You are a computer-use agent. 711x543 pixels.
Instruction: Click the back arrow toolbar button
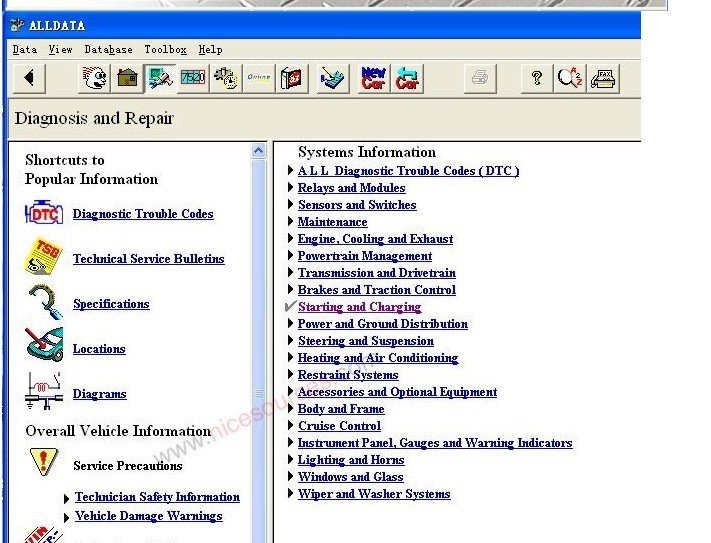pyautogui.click(x=29, y=78)
